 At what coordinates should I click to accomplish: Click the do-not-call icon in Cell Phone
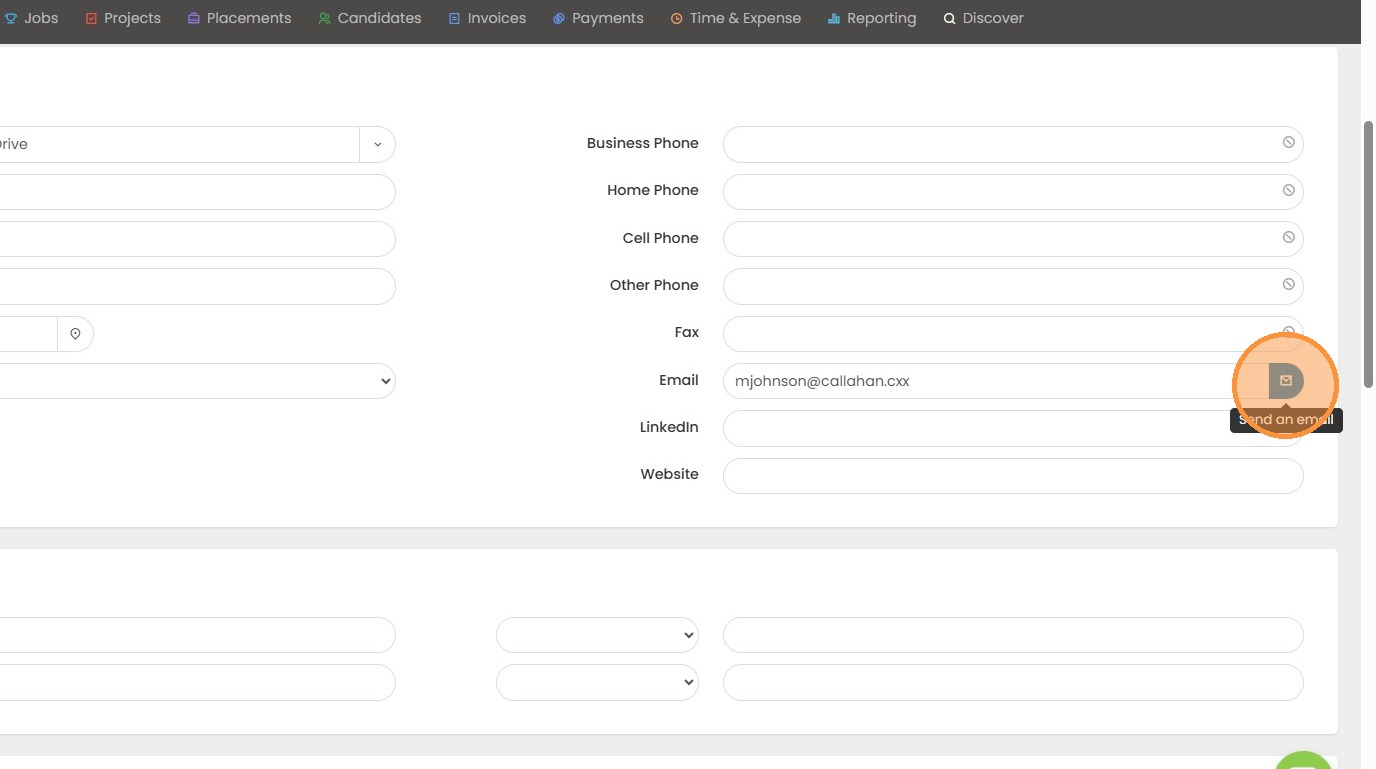1288,237
